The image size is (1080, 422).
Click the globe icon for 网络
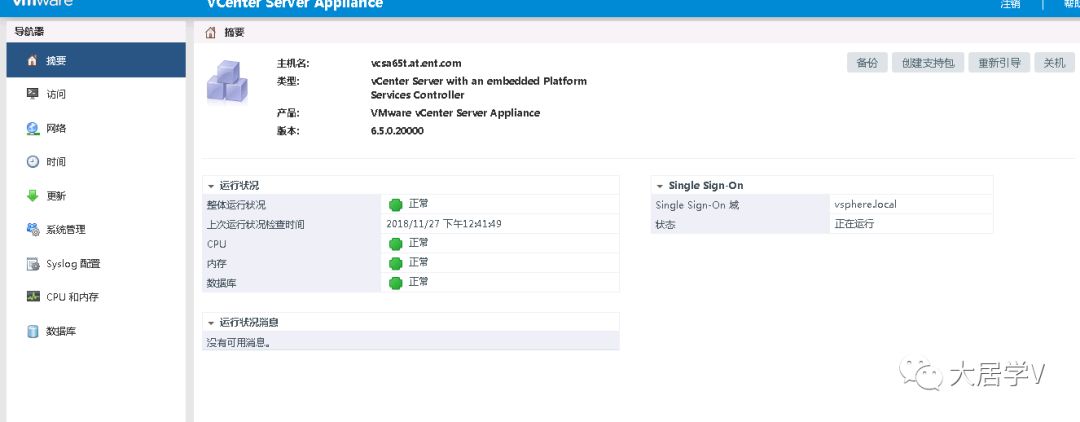(32, 128)
